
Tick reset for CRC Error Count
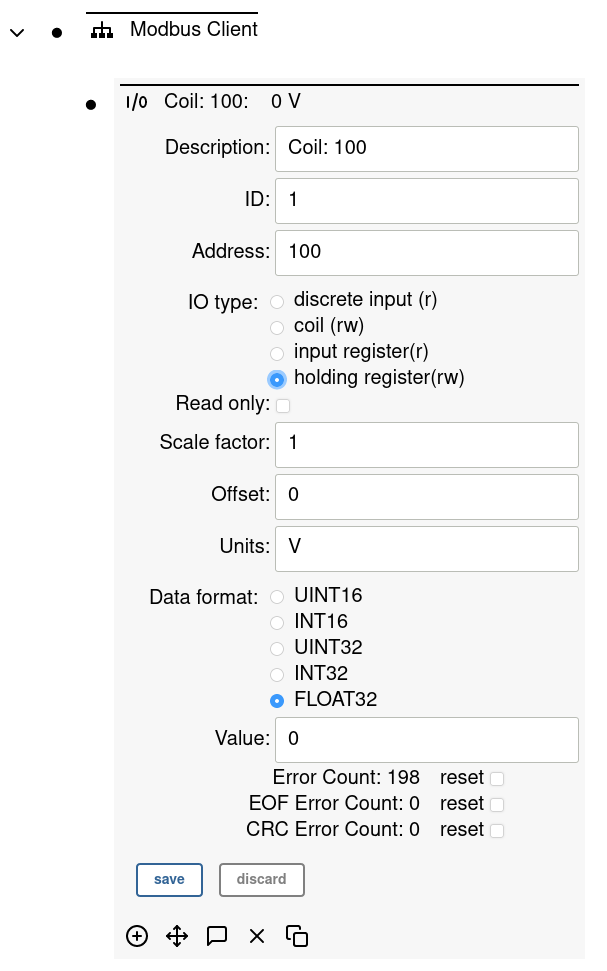point(497,830)
